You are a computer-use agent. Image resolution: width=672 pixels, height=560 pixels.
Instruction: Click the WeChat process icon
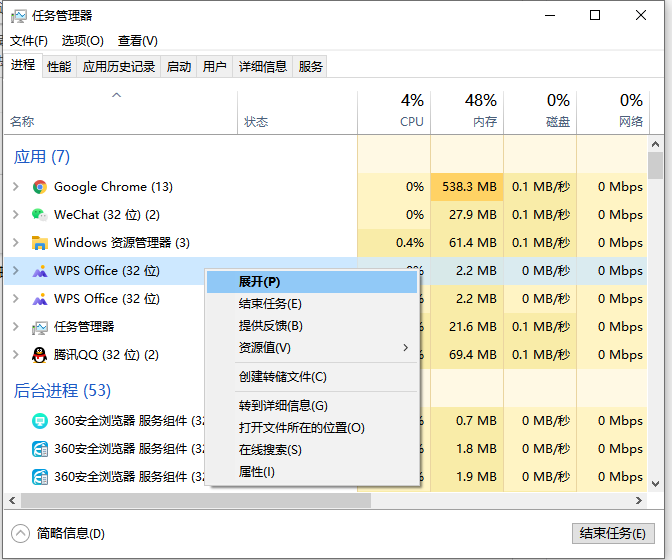click(40, 215)
